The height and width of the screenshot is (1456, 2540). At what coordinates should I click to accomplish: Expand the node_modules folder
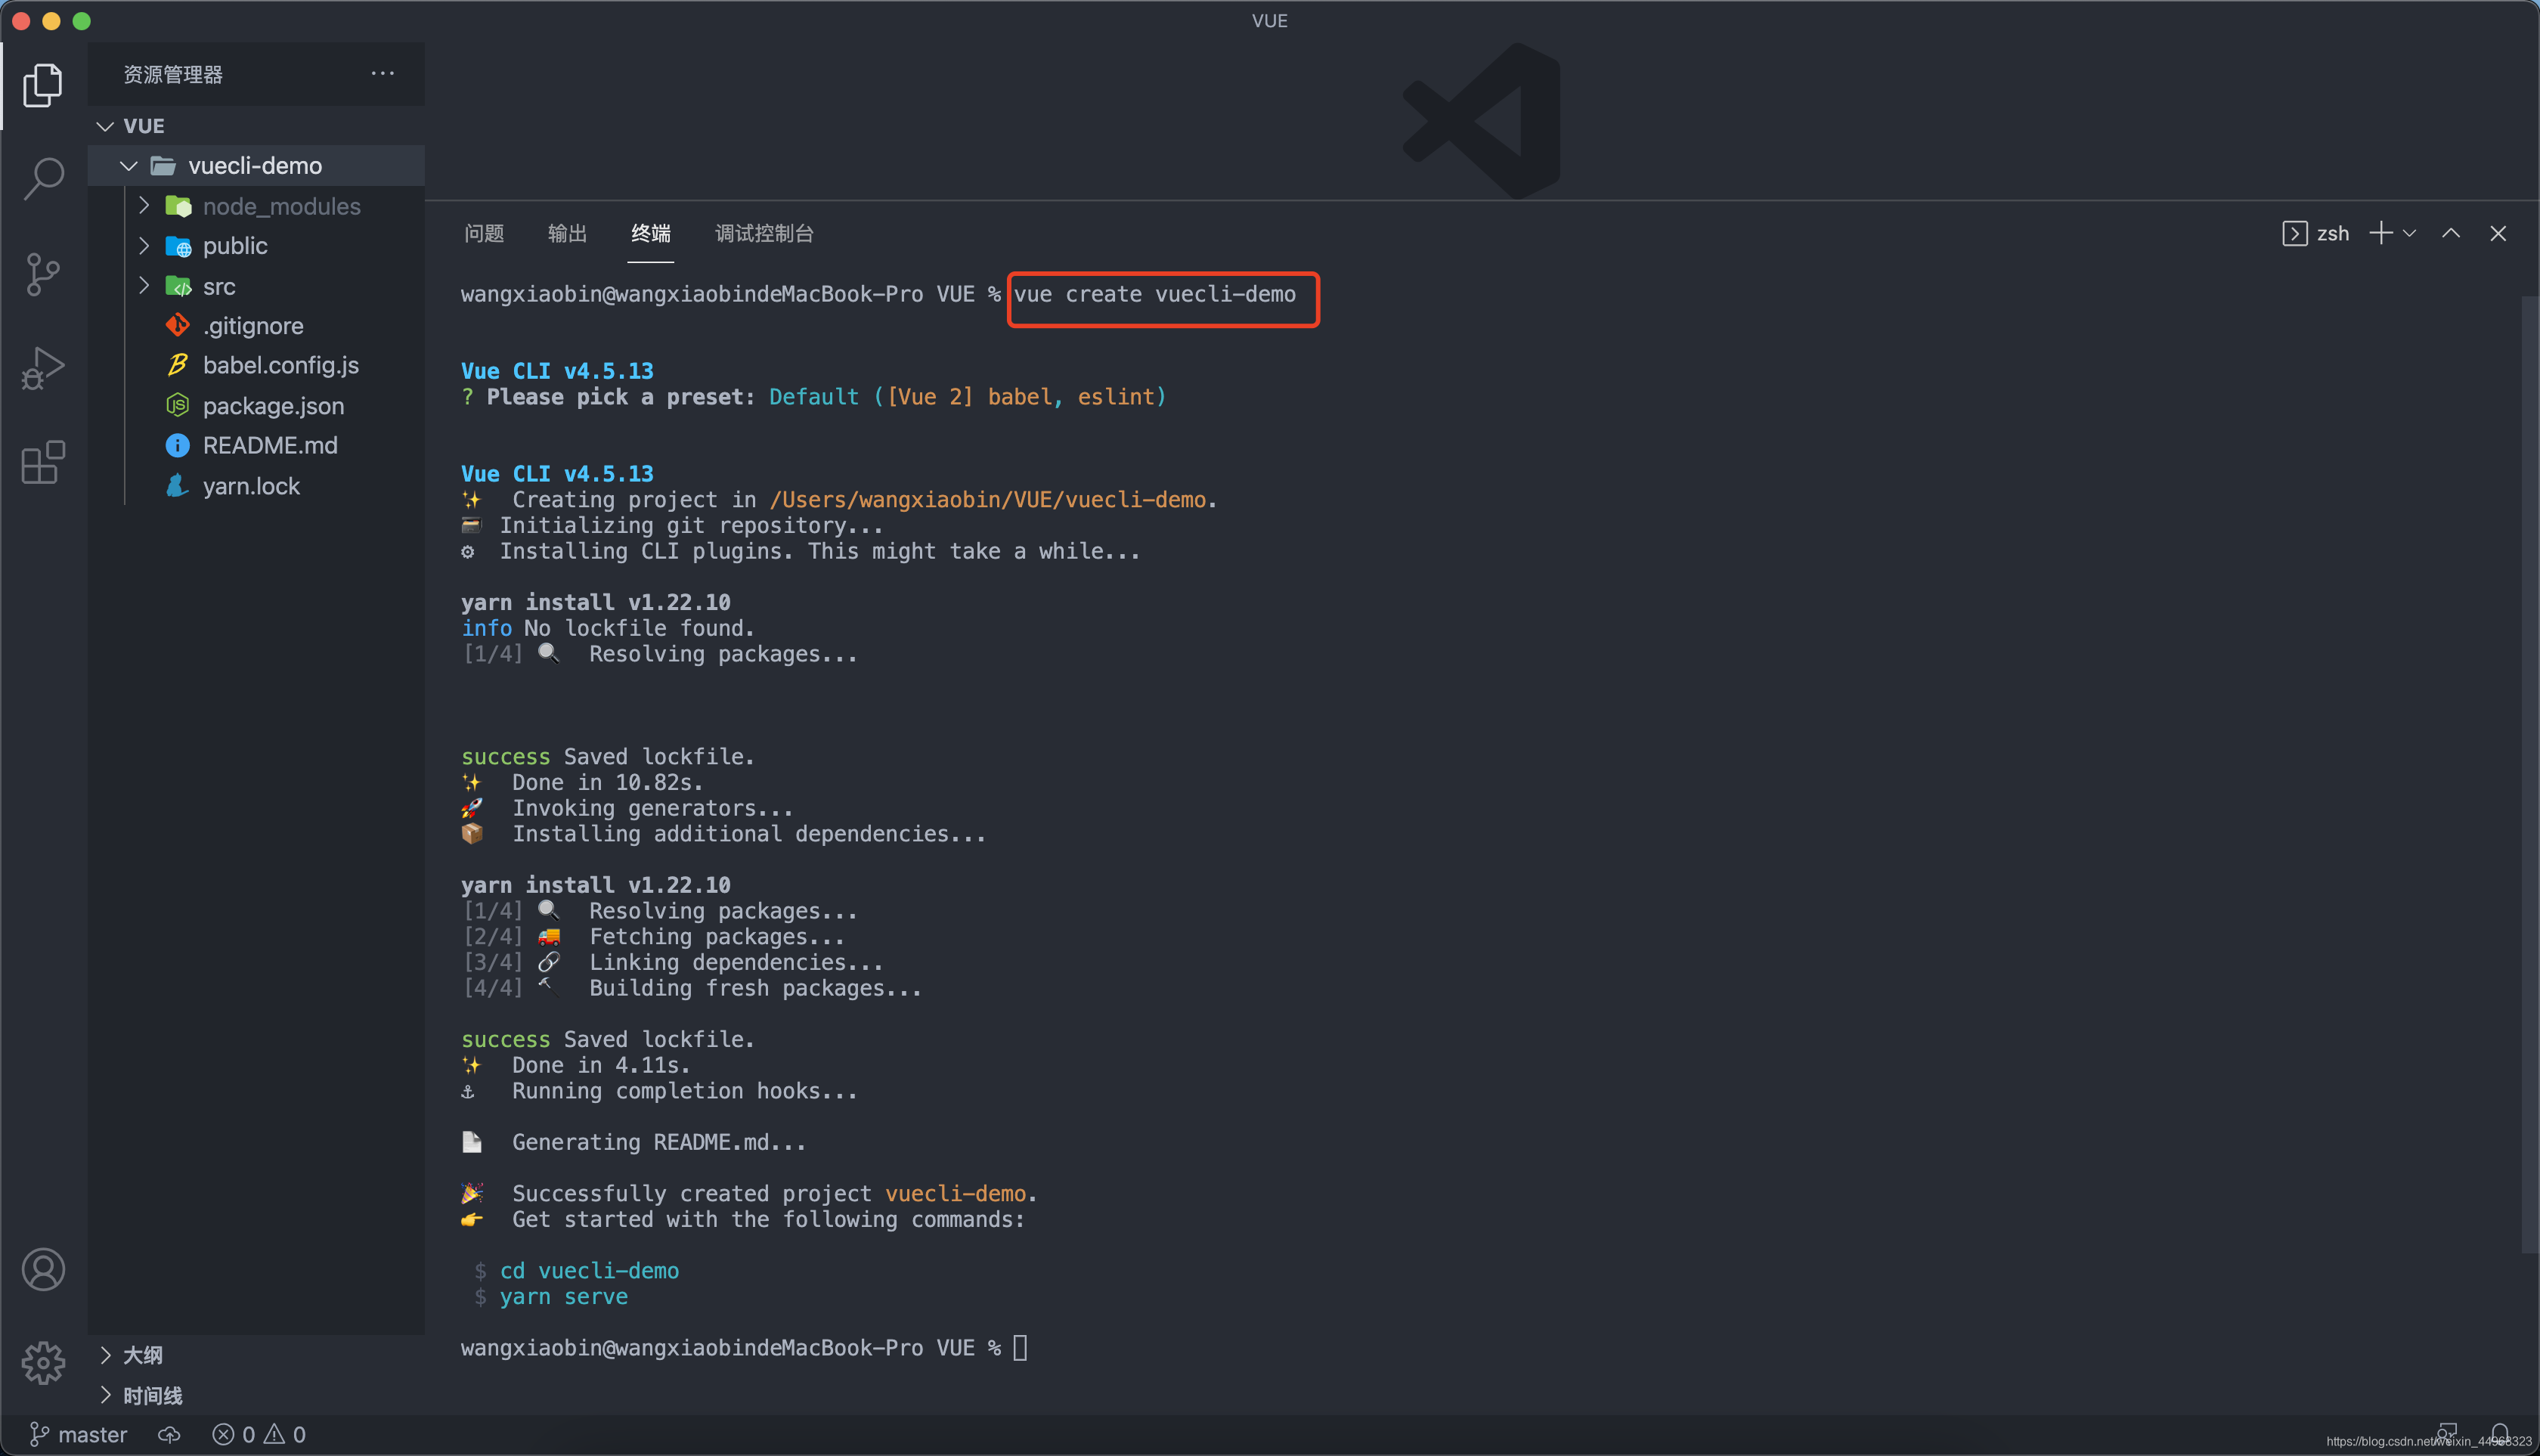(147, 206)
